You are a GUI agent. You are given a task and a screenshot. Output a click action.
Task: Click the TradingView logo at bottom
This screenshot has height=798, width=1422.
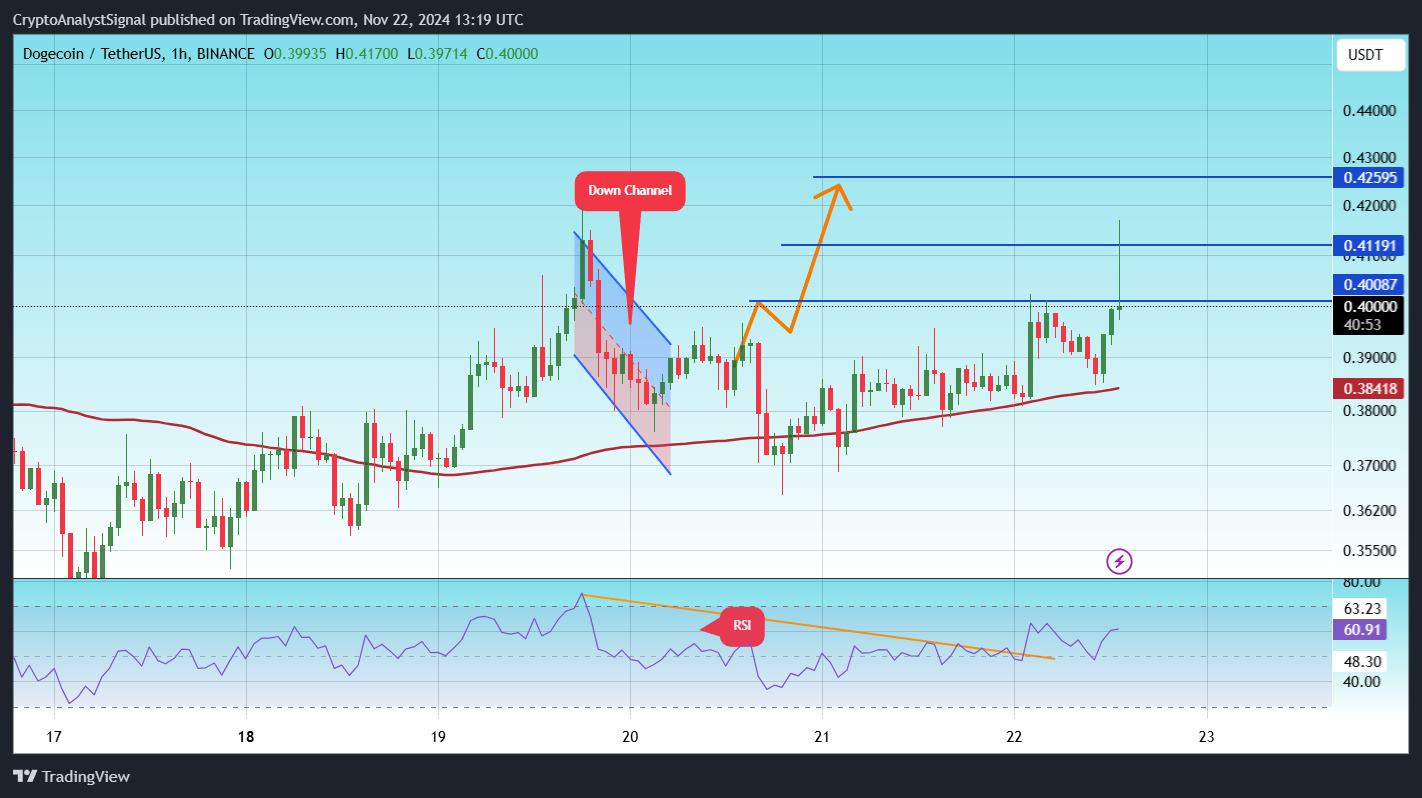click(71, 776)
